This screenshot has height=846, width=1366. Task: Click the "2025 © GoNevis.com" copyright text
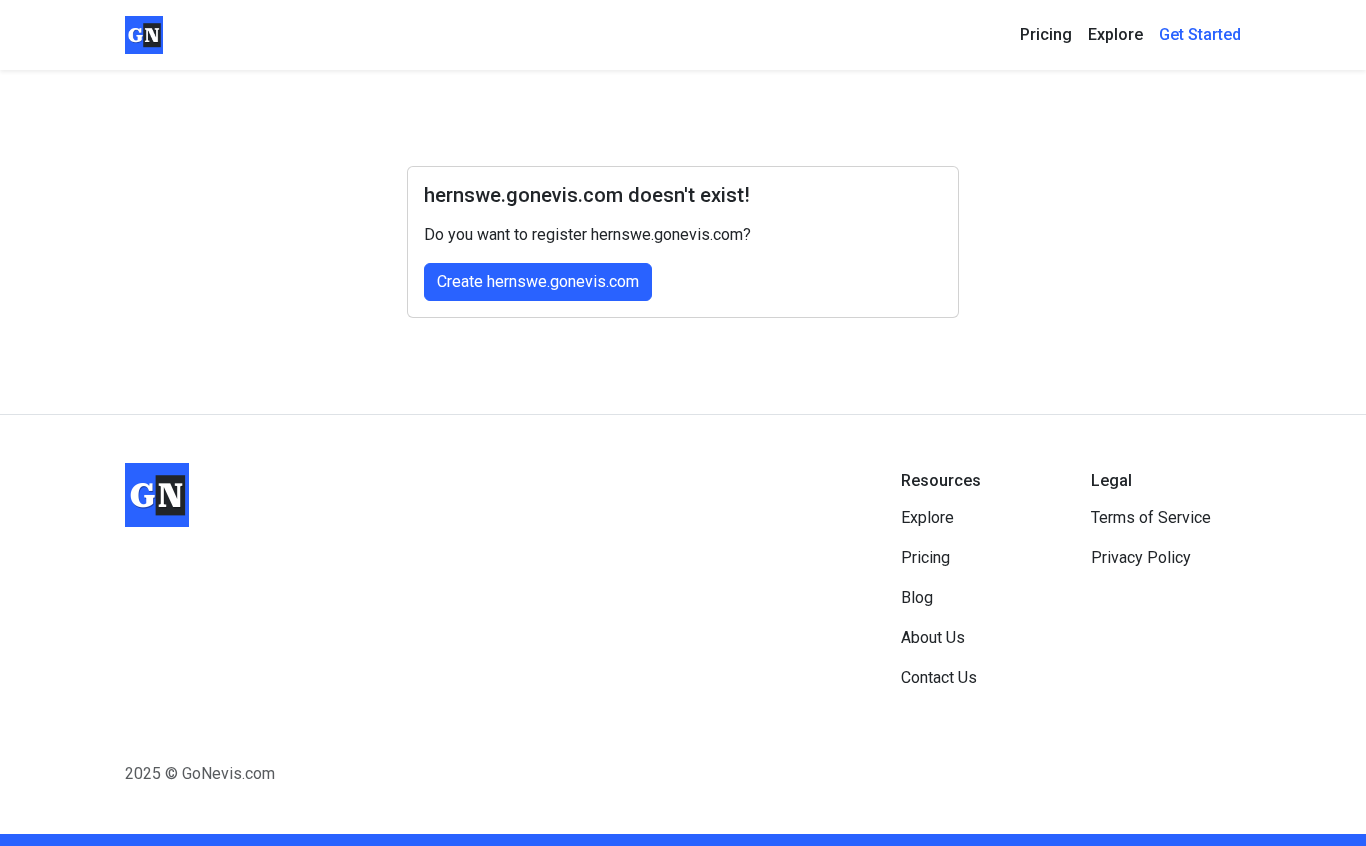pos(200,774)
